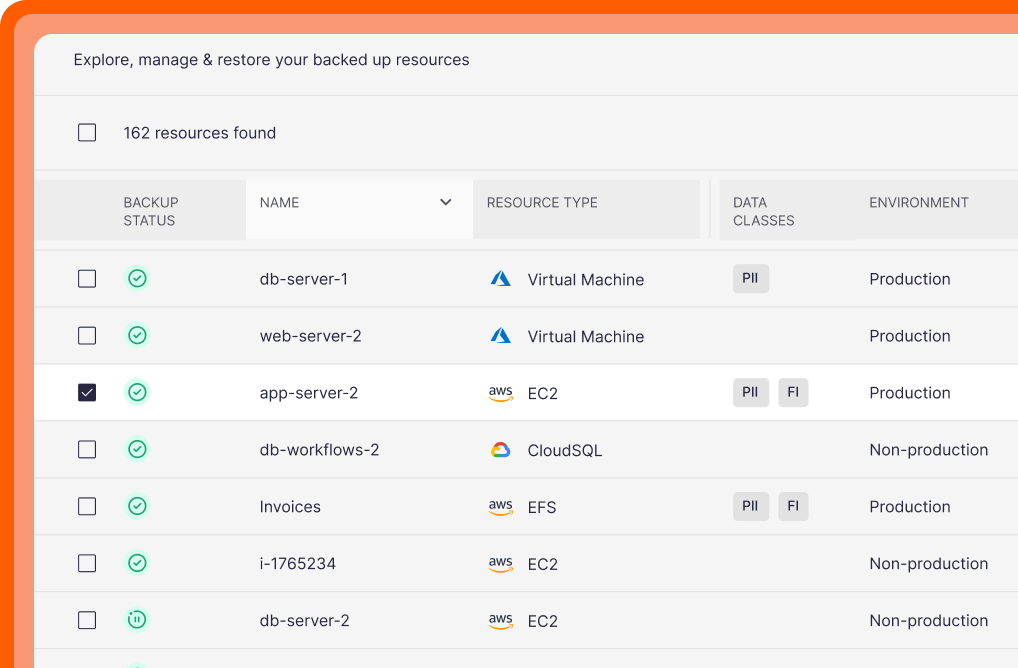Screen dimensions: 1018x668
Task: Click the paused backup icon for db-server-2
Action: 137,620
